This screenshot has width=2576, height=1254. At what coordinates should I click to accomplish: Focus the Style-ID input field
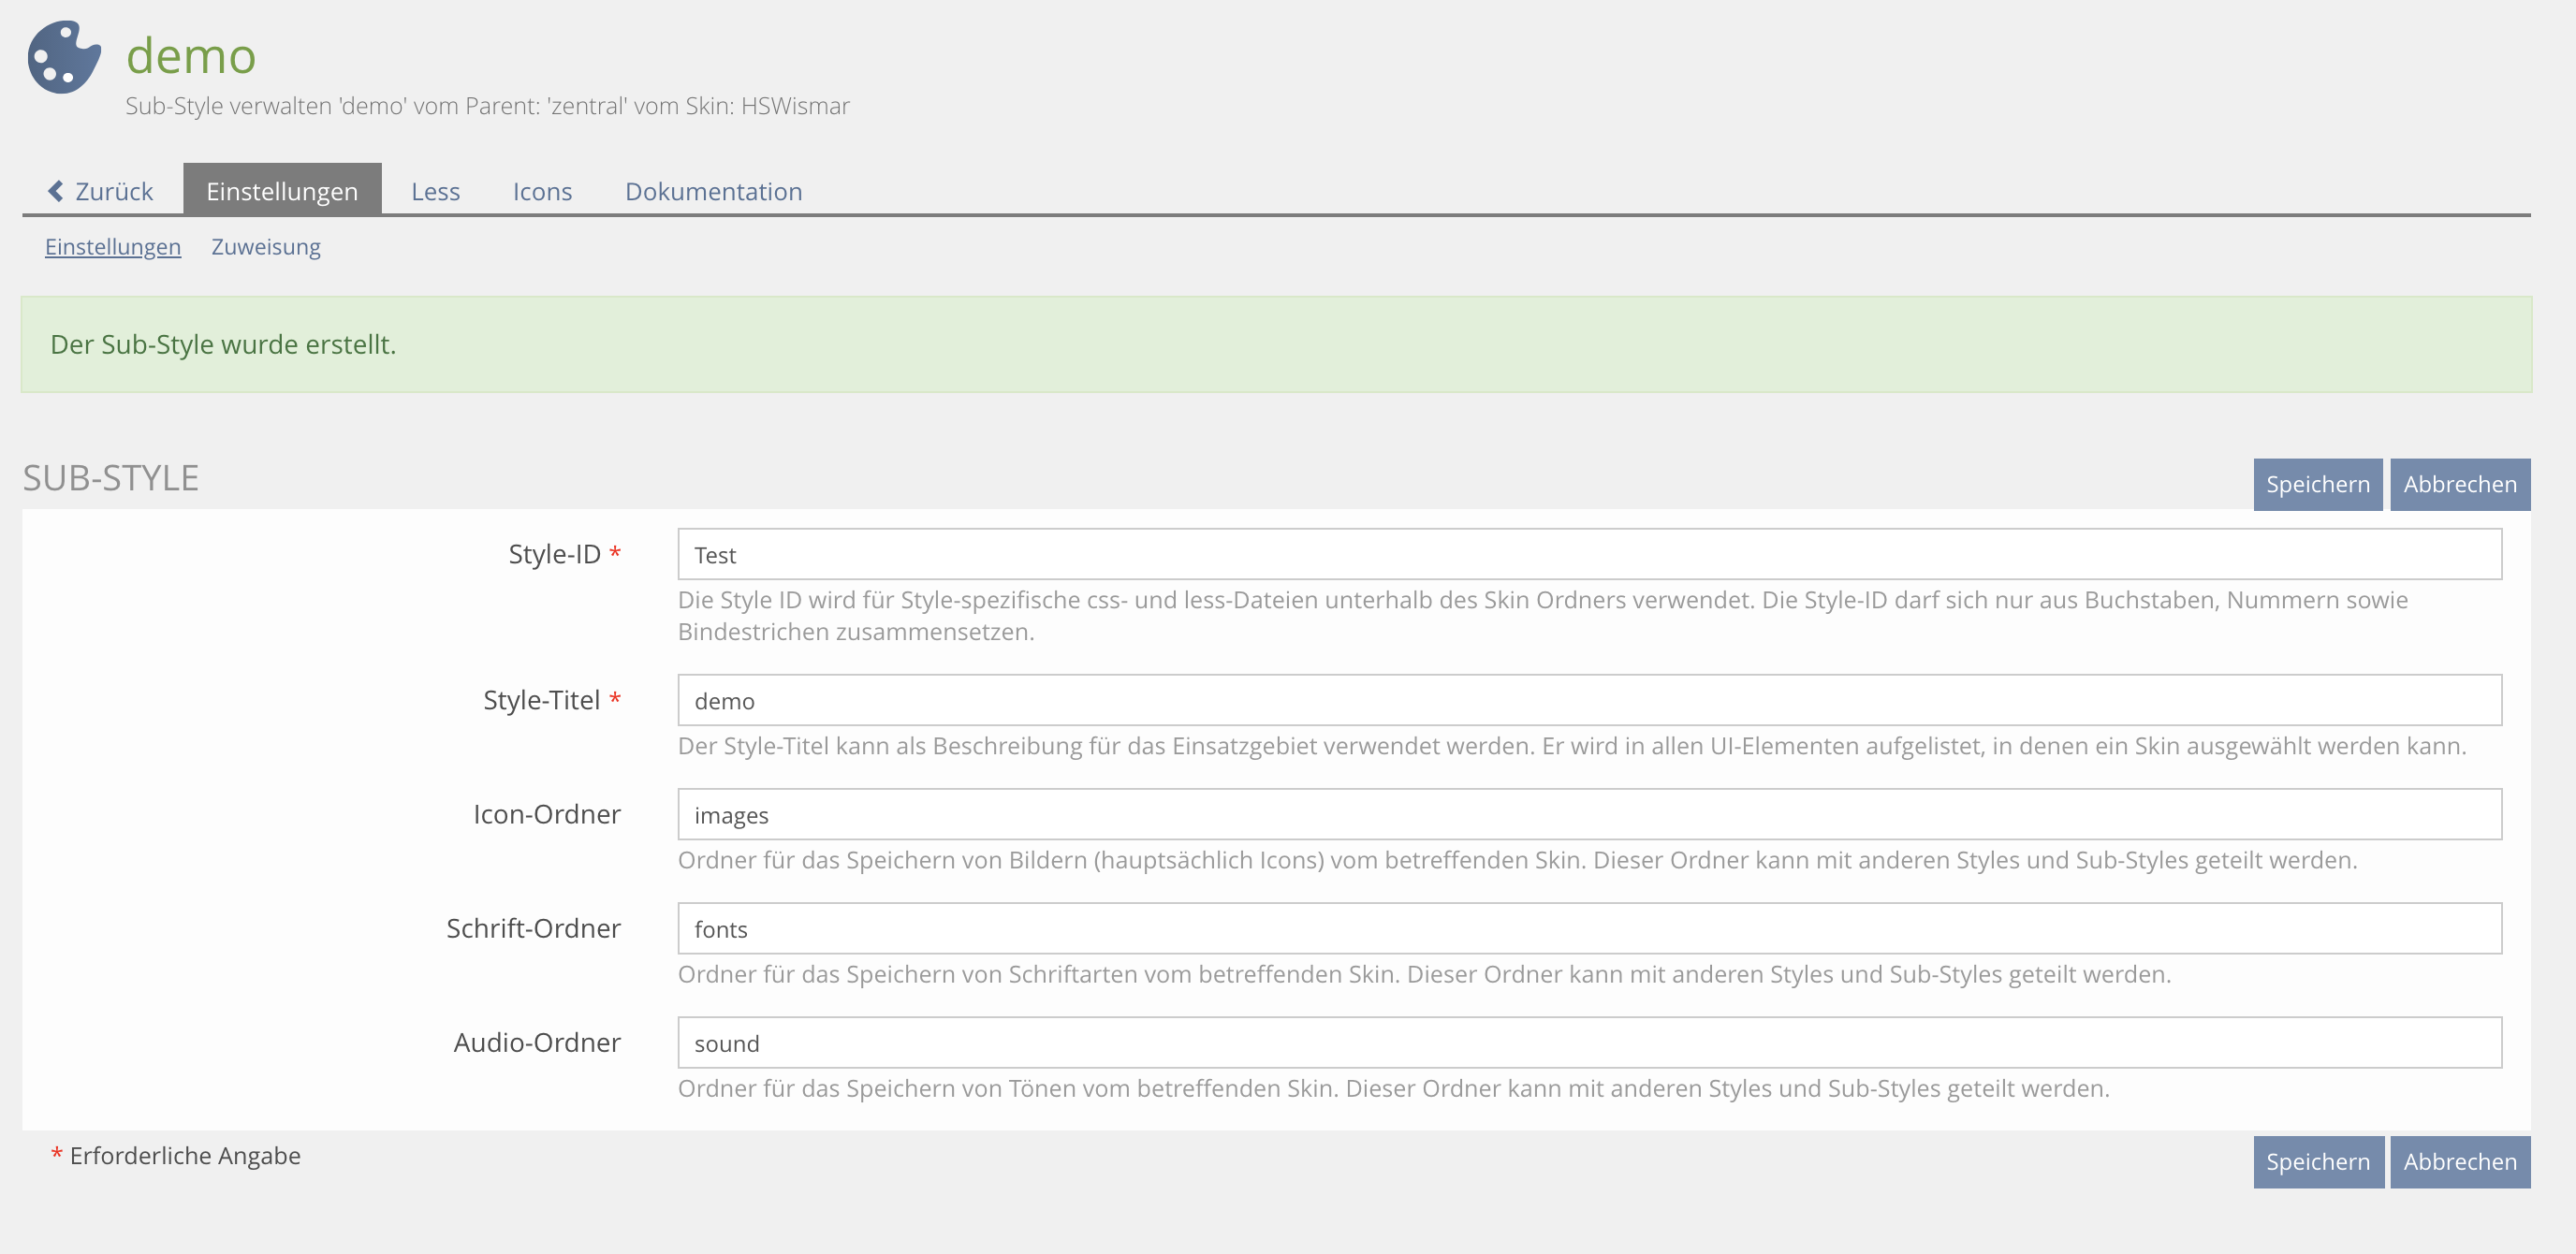click(x=1589, y=555)
